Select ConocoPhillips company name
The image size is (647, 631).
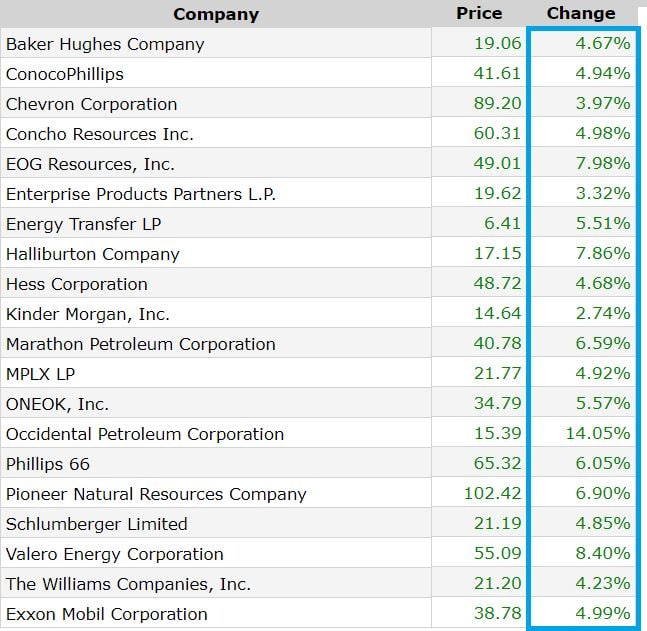[x=65, y=74]
